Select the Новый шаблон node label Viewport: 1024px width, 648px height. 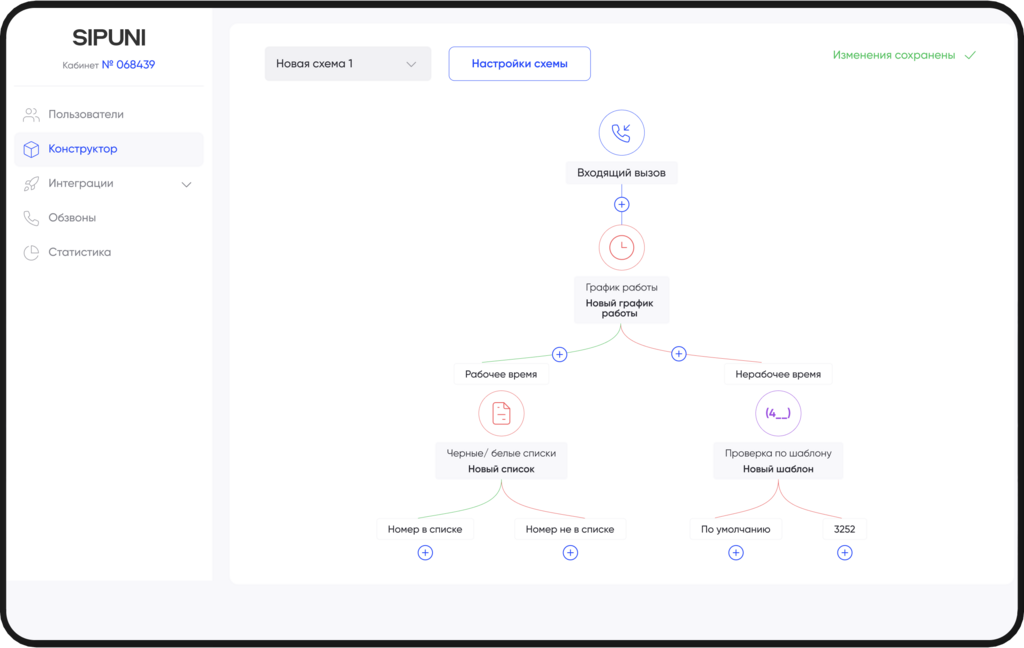click(x=778, y=469)
